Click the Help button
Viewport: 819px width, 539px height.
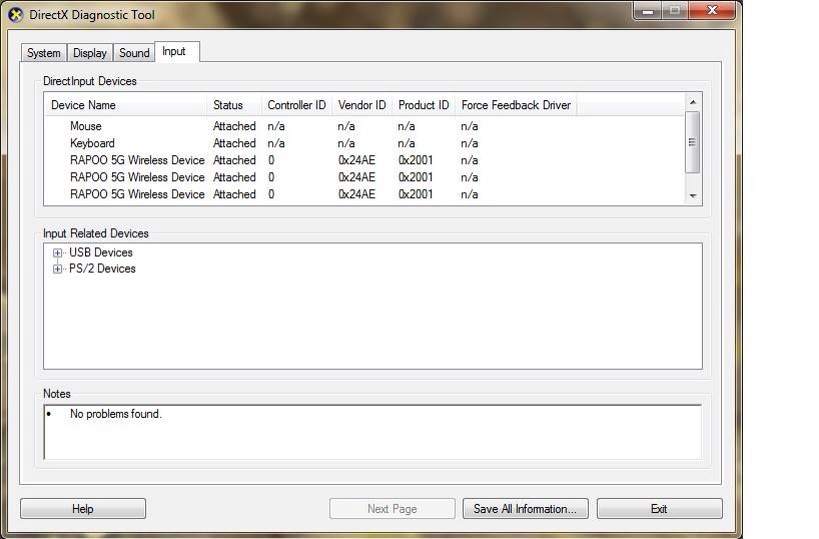pos(83,509)
